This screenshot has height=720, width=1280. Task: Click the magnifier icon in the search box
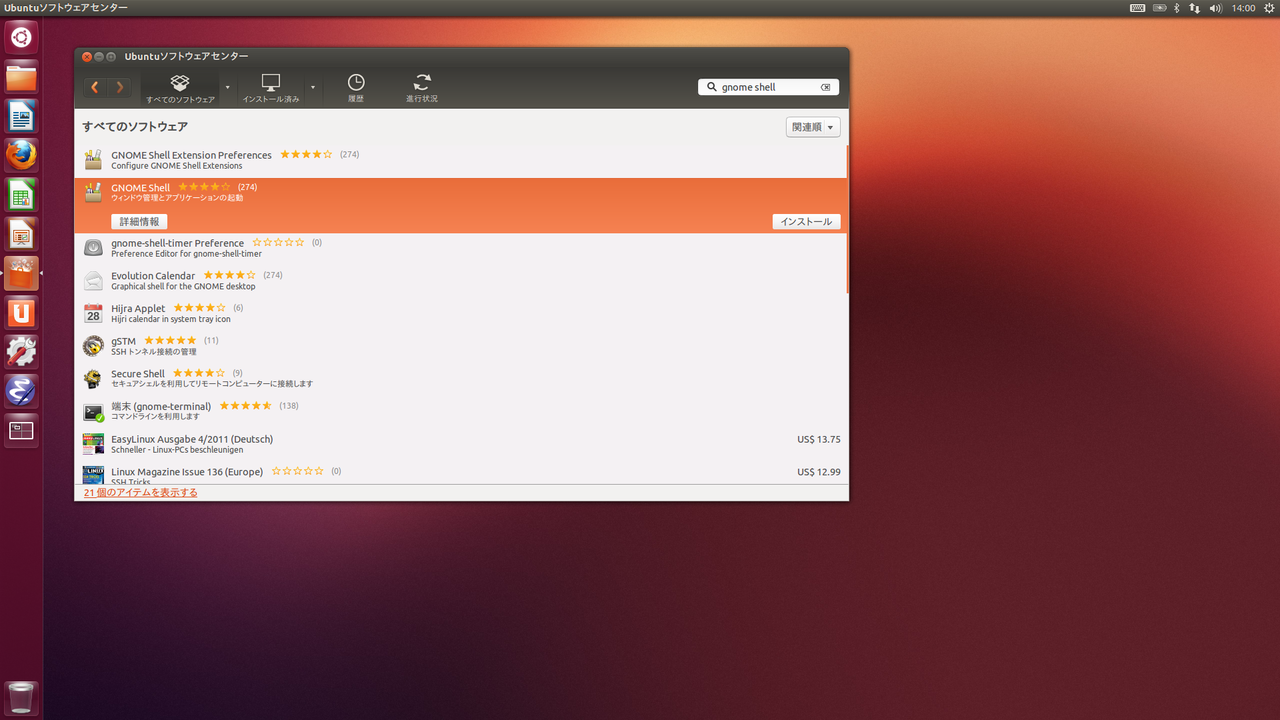click(711, 87)
